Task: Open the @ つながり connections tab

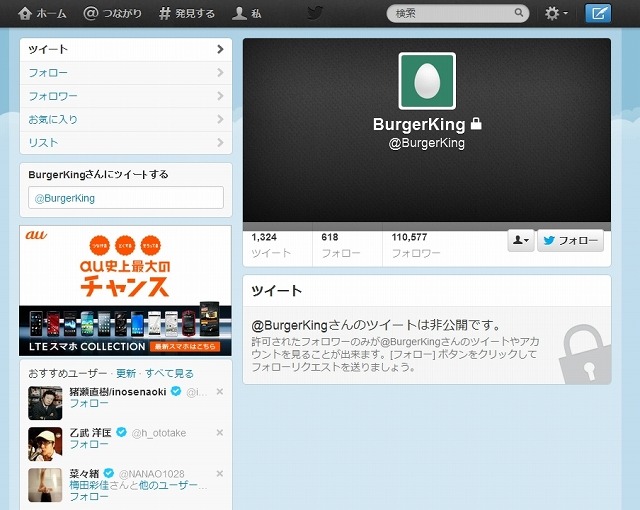Action: pos(112,13)
